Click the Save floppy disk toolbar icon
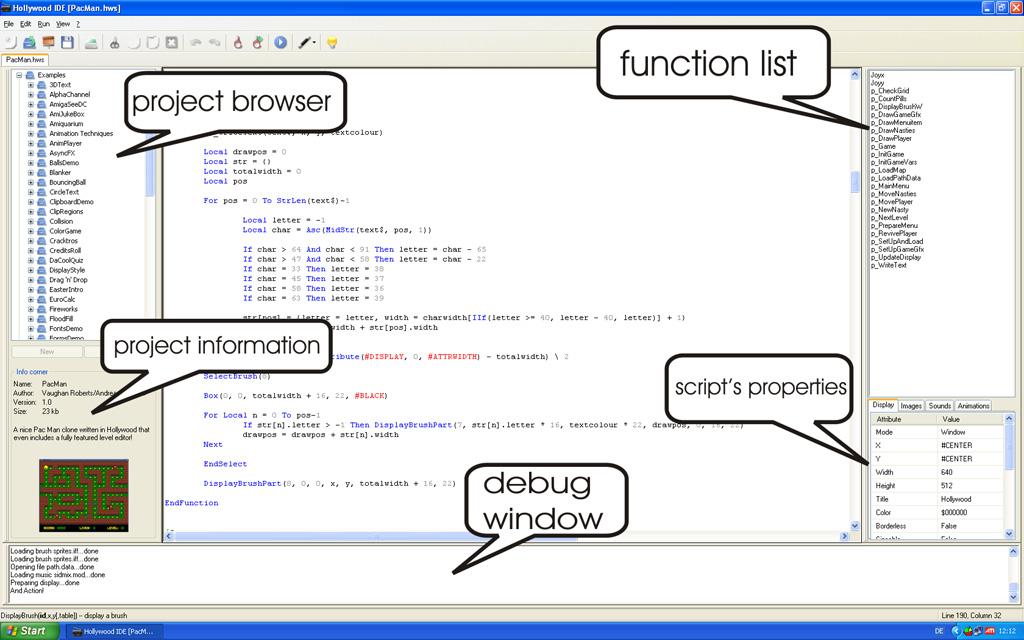The image size is (1024, 640). tap(67, 43)
